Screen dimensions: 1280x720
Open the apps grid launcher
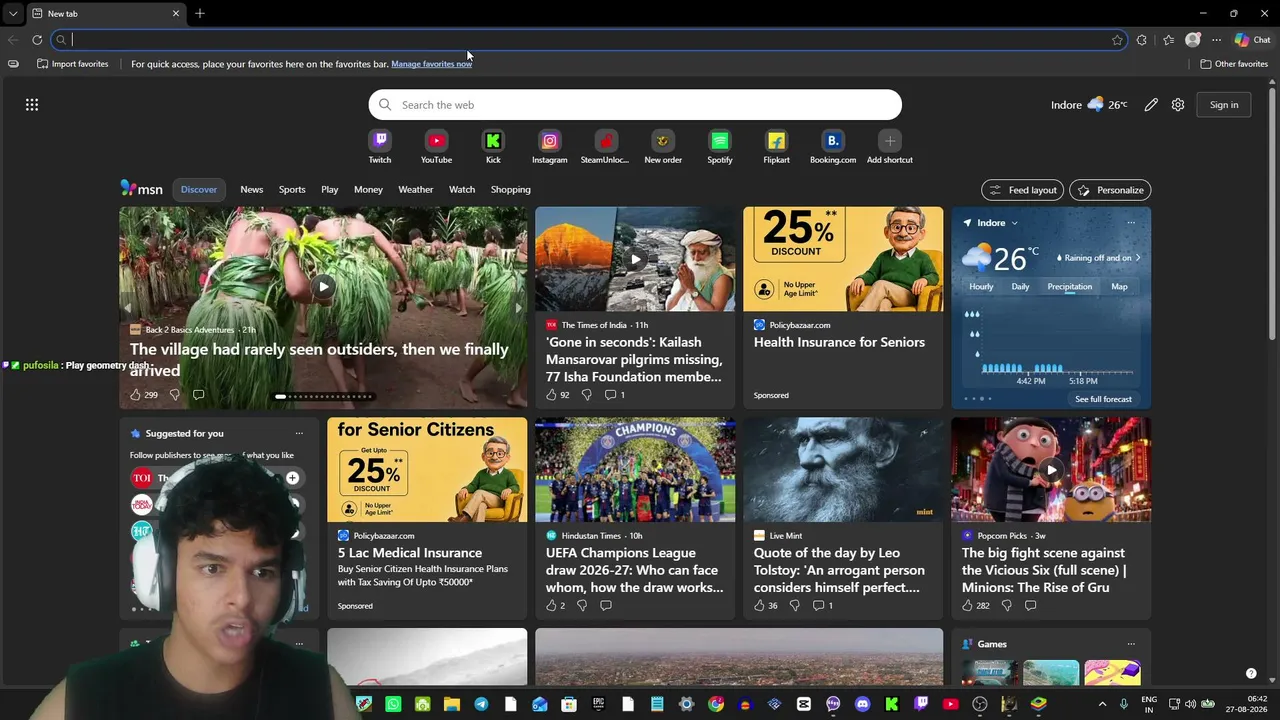pyautogui.click(x=32, y=105)
